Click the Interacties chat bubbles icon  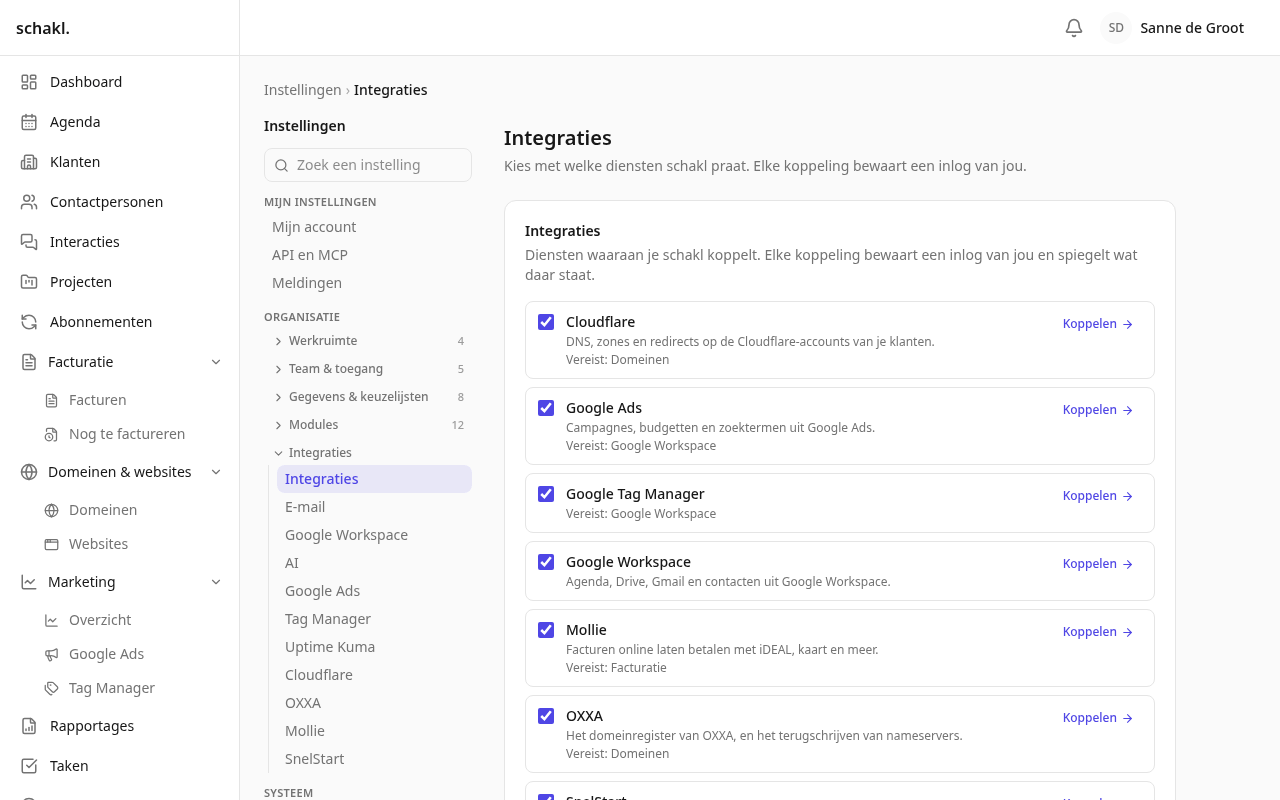[29, 242]
